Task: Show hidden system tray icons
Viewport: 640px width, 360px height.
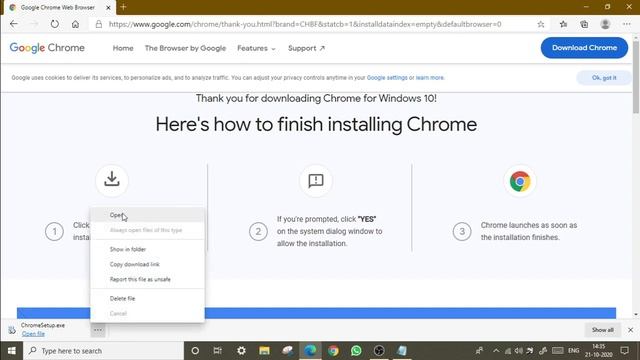Action: coord(496,351)
